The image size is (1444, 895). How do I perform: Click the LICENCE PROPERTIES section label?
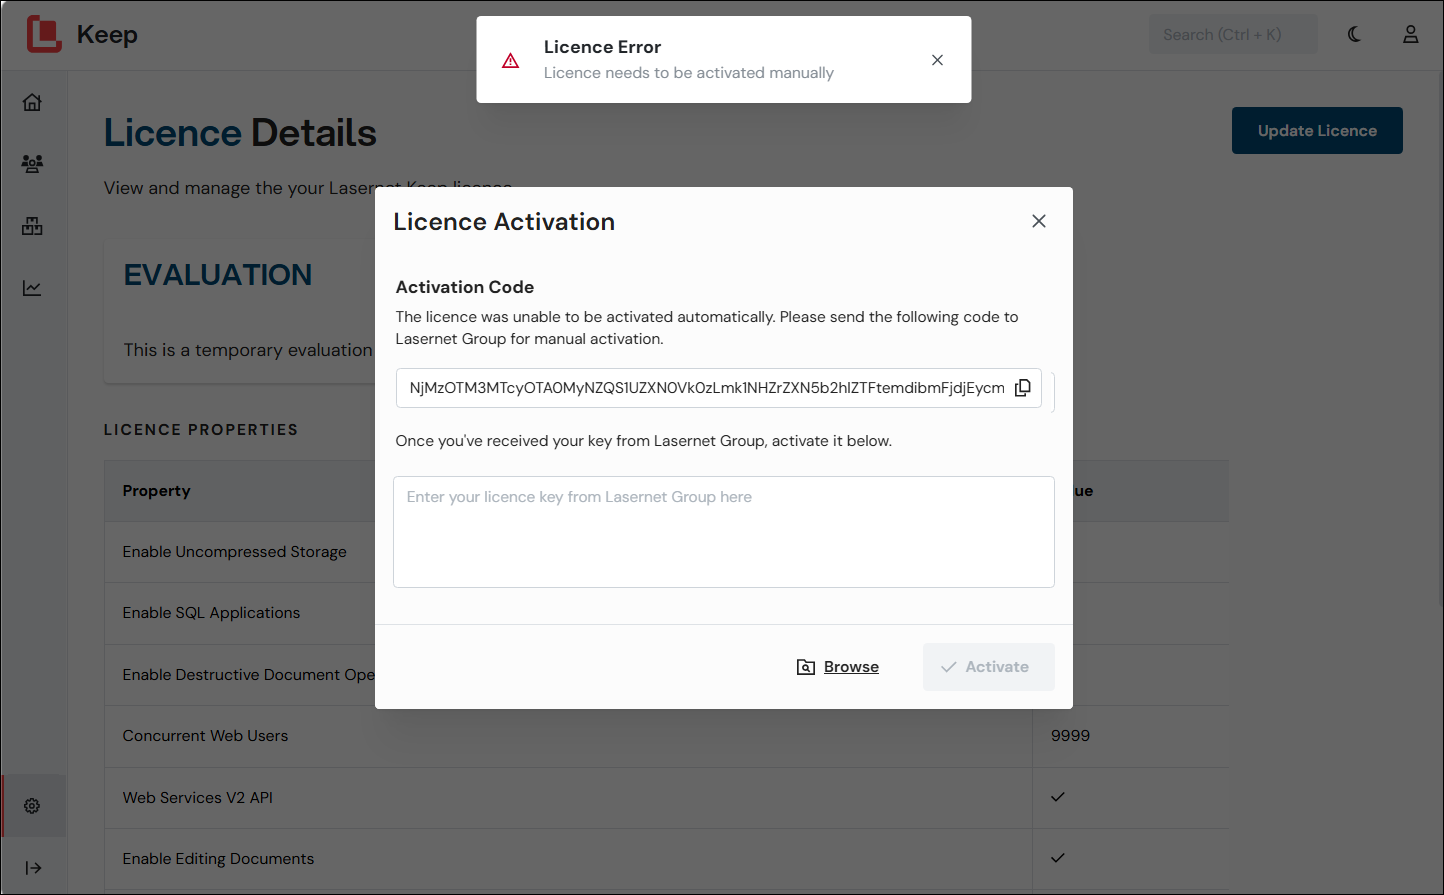pos(201,430)
